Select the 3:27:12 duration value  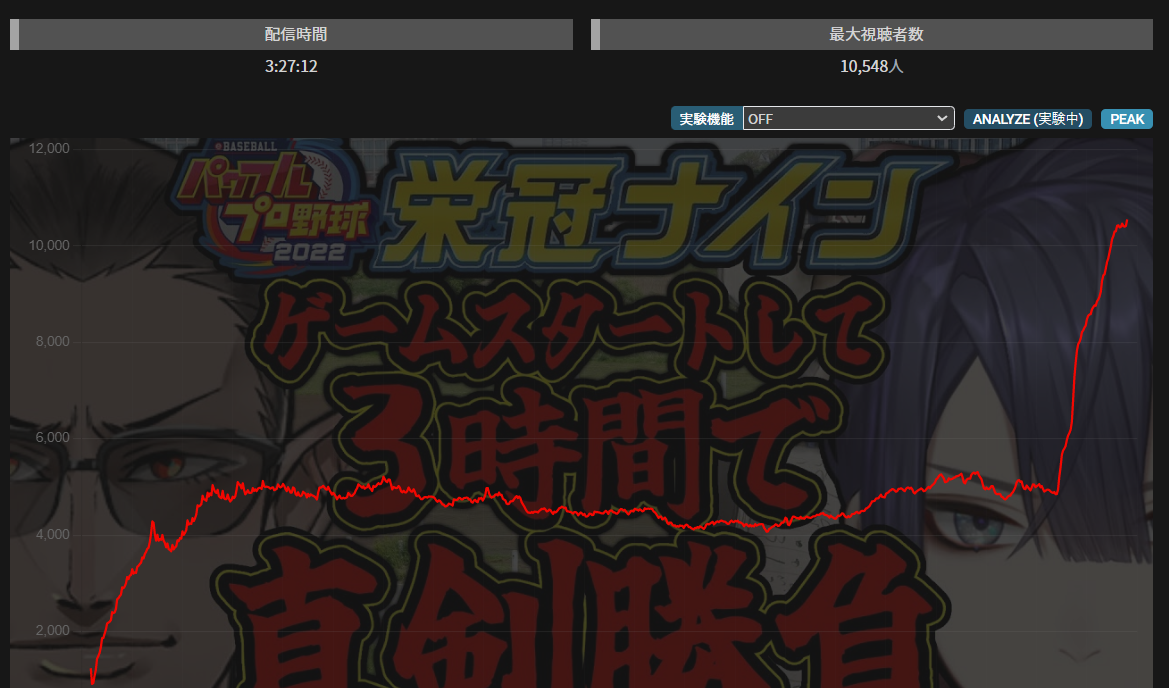(292, 66)
